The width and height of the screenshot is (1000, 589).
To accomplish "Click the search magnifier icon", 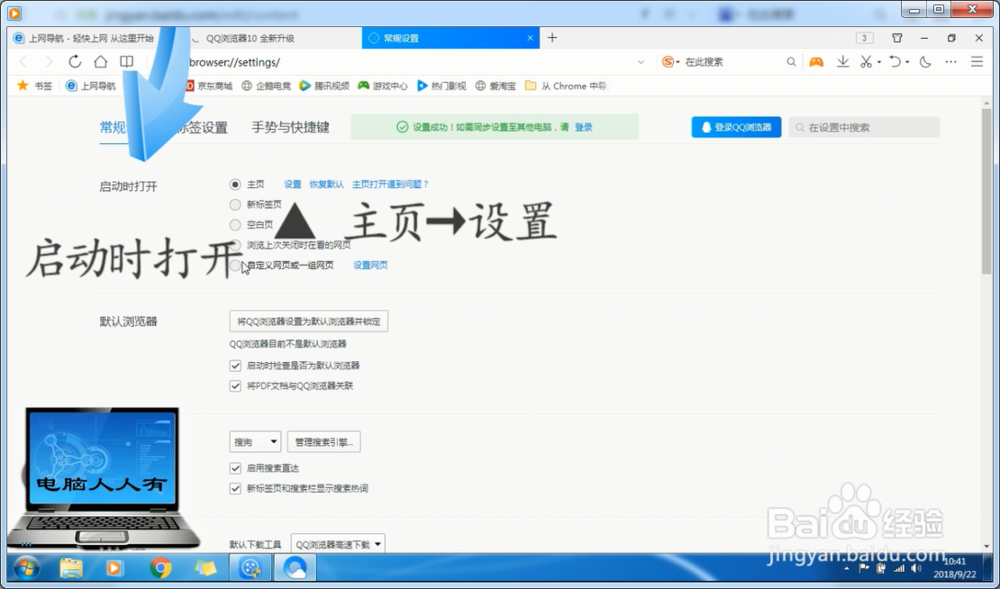I will [x=791, y=62].
